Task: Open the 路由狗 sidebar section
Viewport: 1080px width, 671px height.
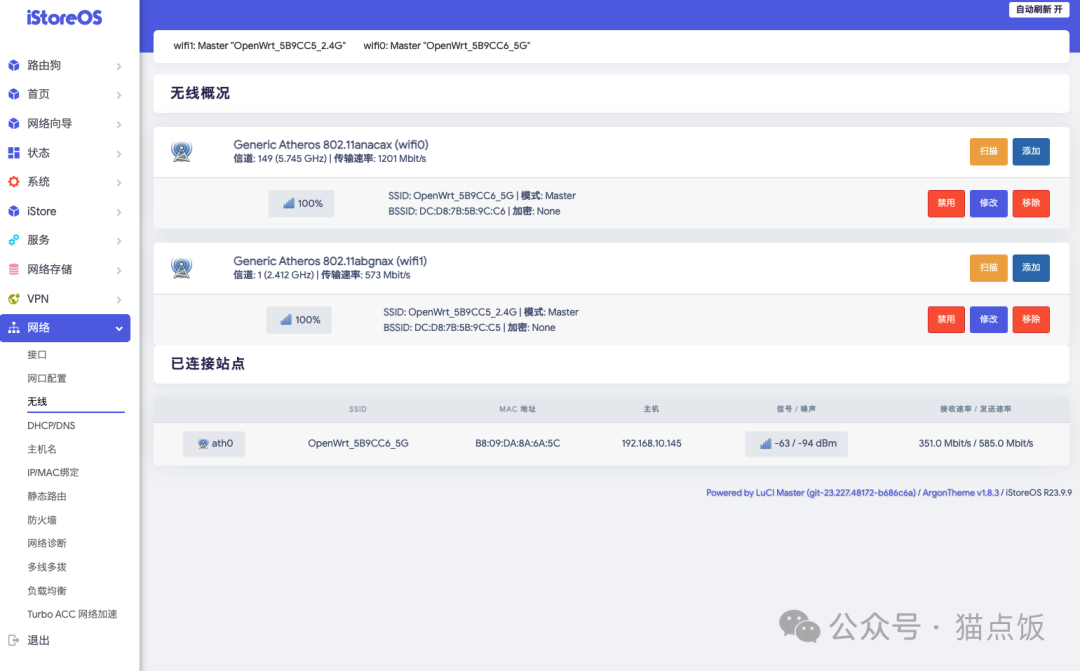Action: (45, 65)
